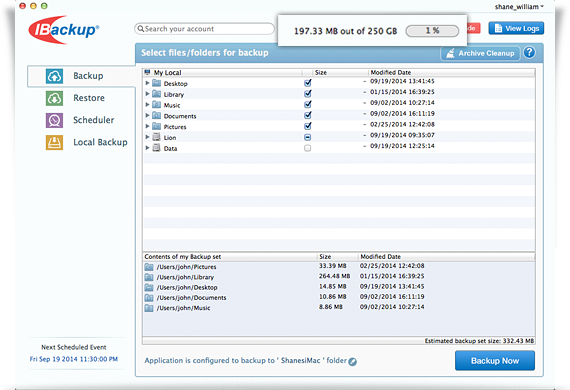Toggle the Lion drive partial checkbox
The width and height of the screenshot is (570, 390).
tap(308, 137)
